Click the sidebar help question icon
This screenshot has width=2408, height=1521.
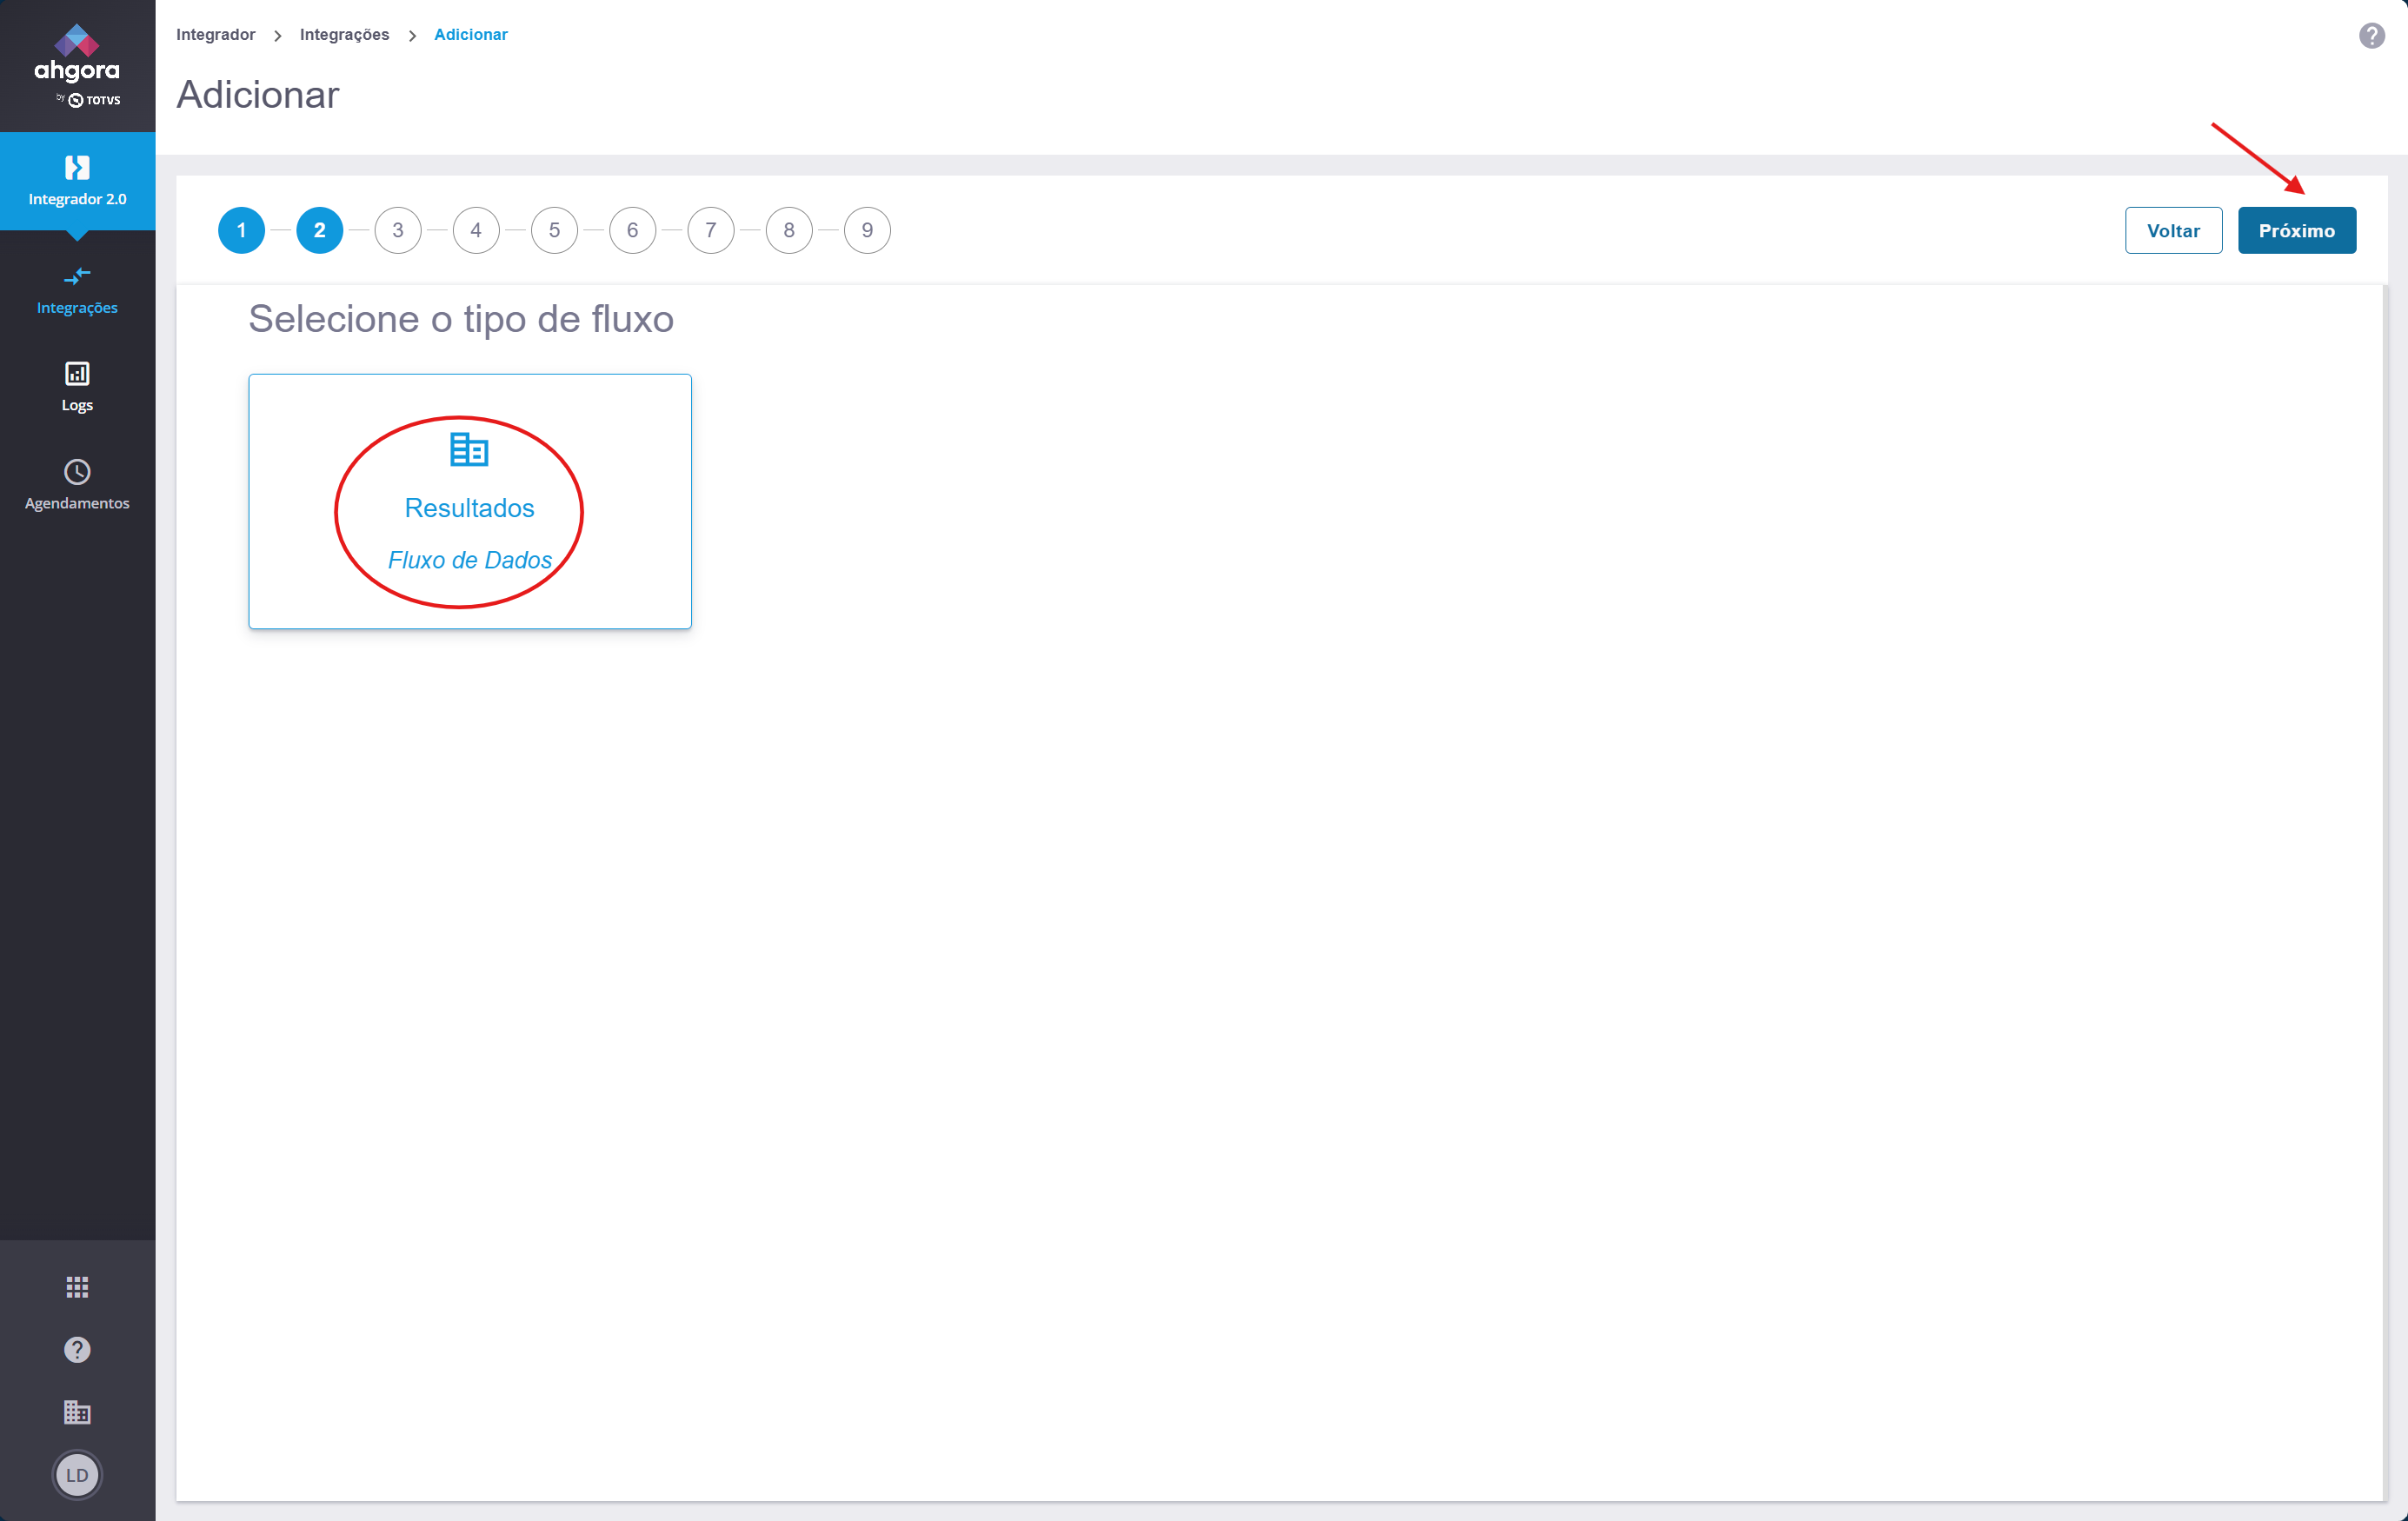click(77, 1350)
